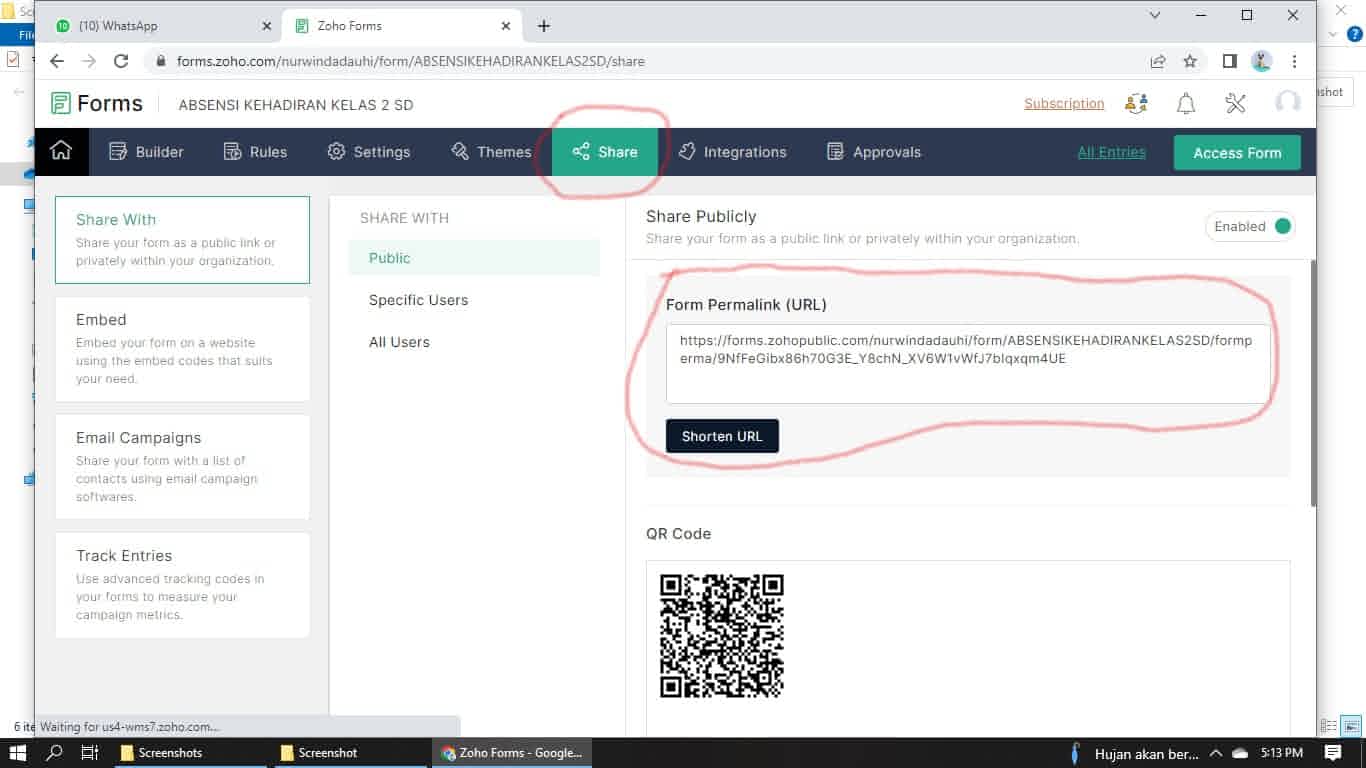Image resolution: width=1366 pixels, height=768 pixels.
Task: Select Public under Share With
Action: 474,258
